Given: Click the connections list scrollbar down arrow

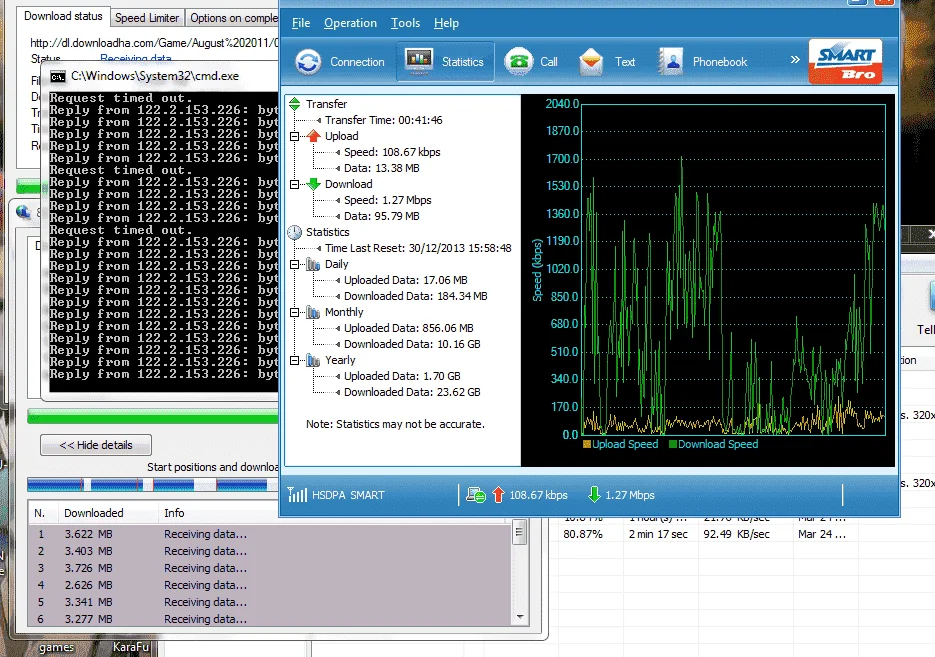Looking at the screenshot, I should pos(519,617).
